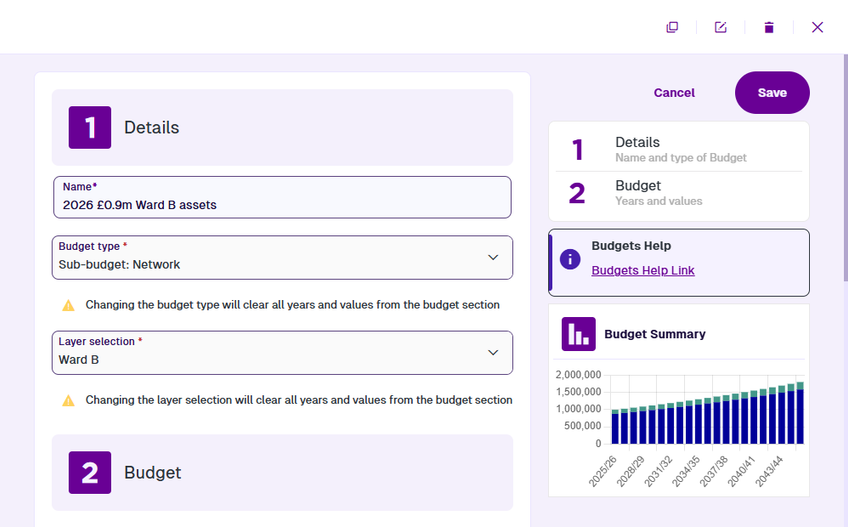The width and height of the screenshot is (848, 527).
Task: Click the vertical page scrollbar
Action: tap(845, 168)
